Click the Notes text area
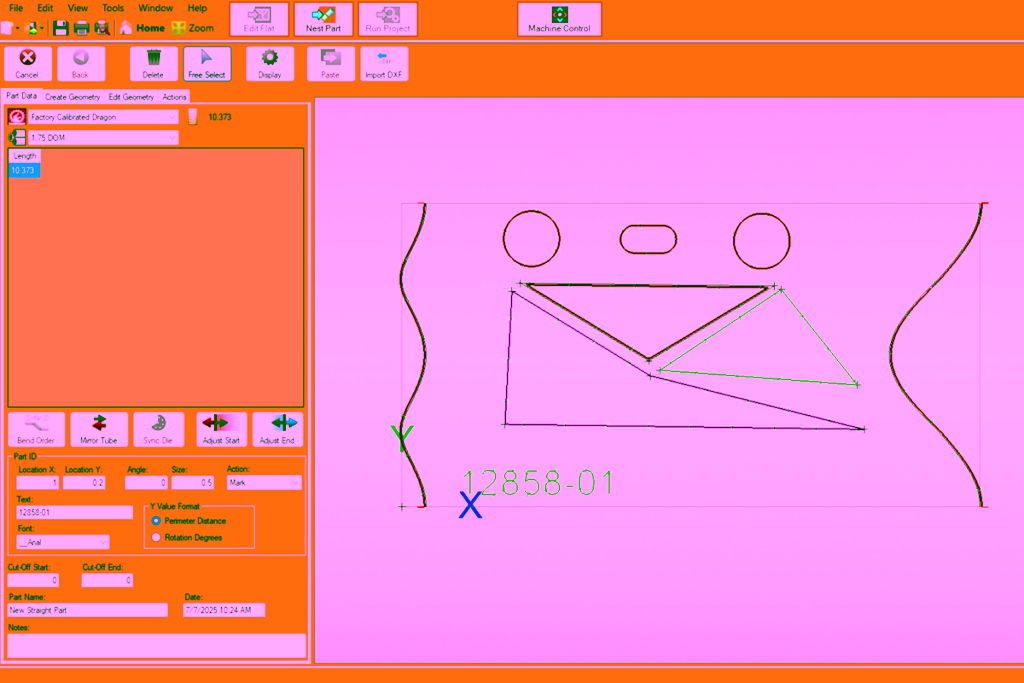 coord(157,646)
